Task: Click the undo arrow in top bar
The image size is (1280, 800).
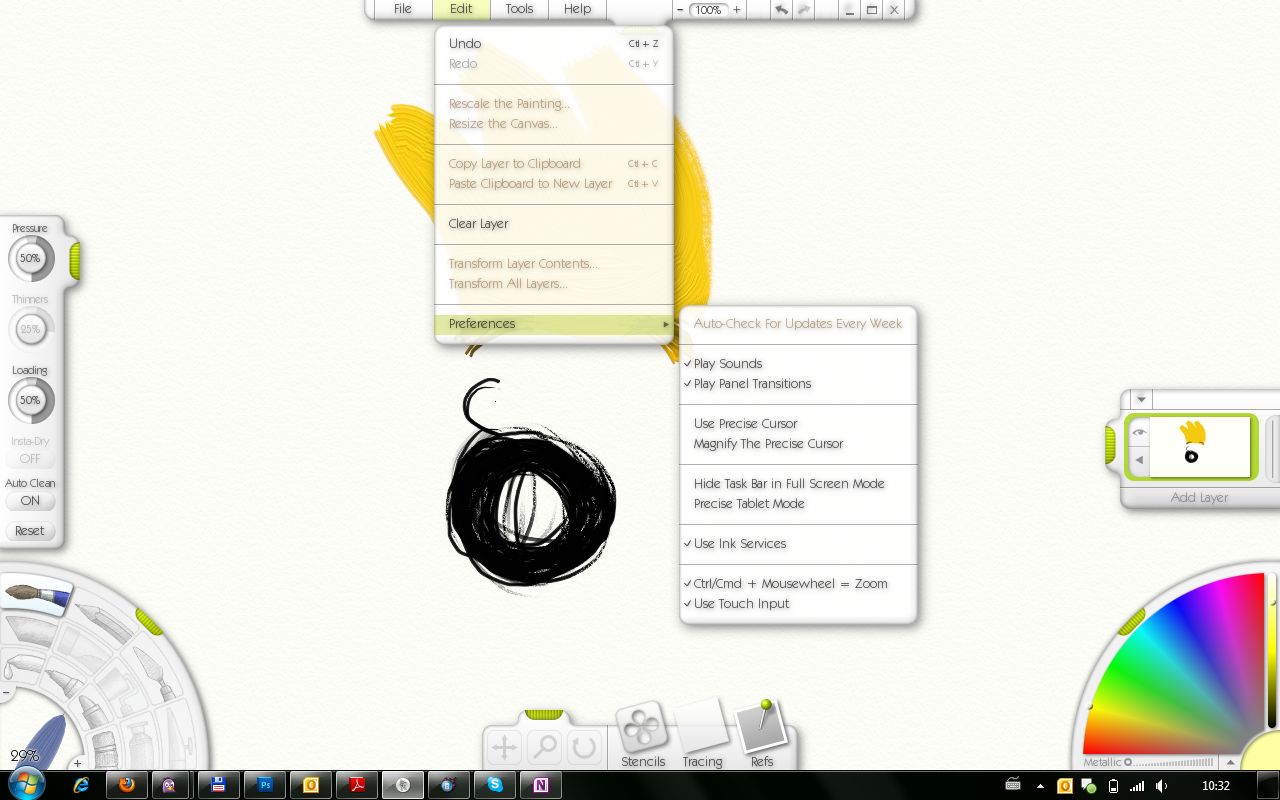Action: click(x=781, y=9)
